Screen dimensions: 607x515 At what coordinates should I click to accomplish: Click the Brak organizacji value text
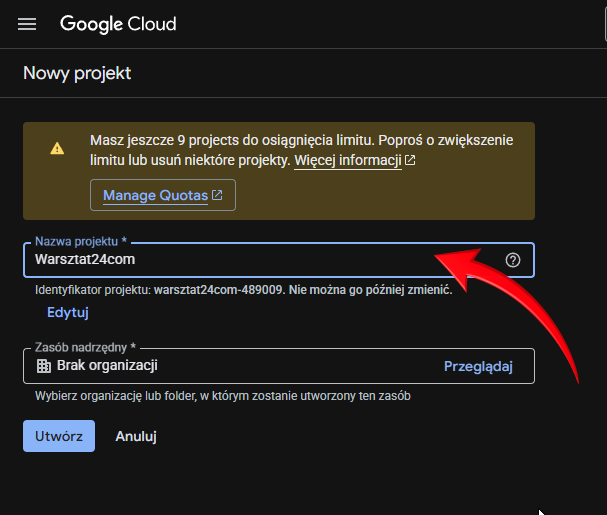coord(107,366)
